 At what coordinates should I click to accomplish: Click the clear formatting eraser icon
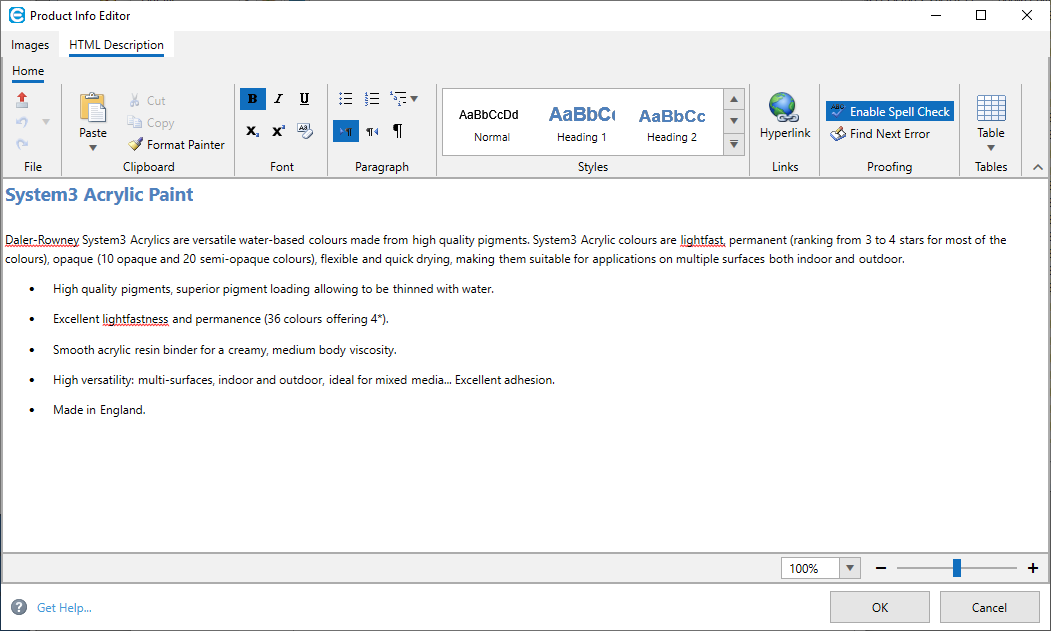[x=305, y=131]
